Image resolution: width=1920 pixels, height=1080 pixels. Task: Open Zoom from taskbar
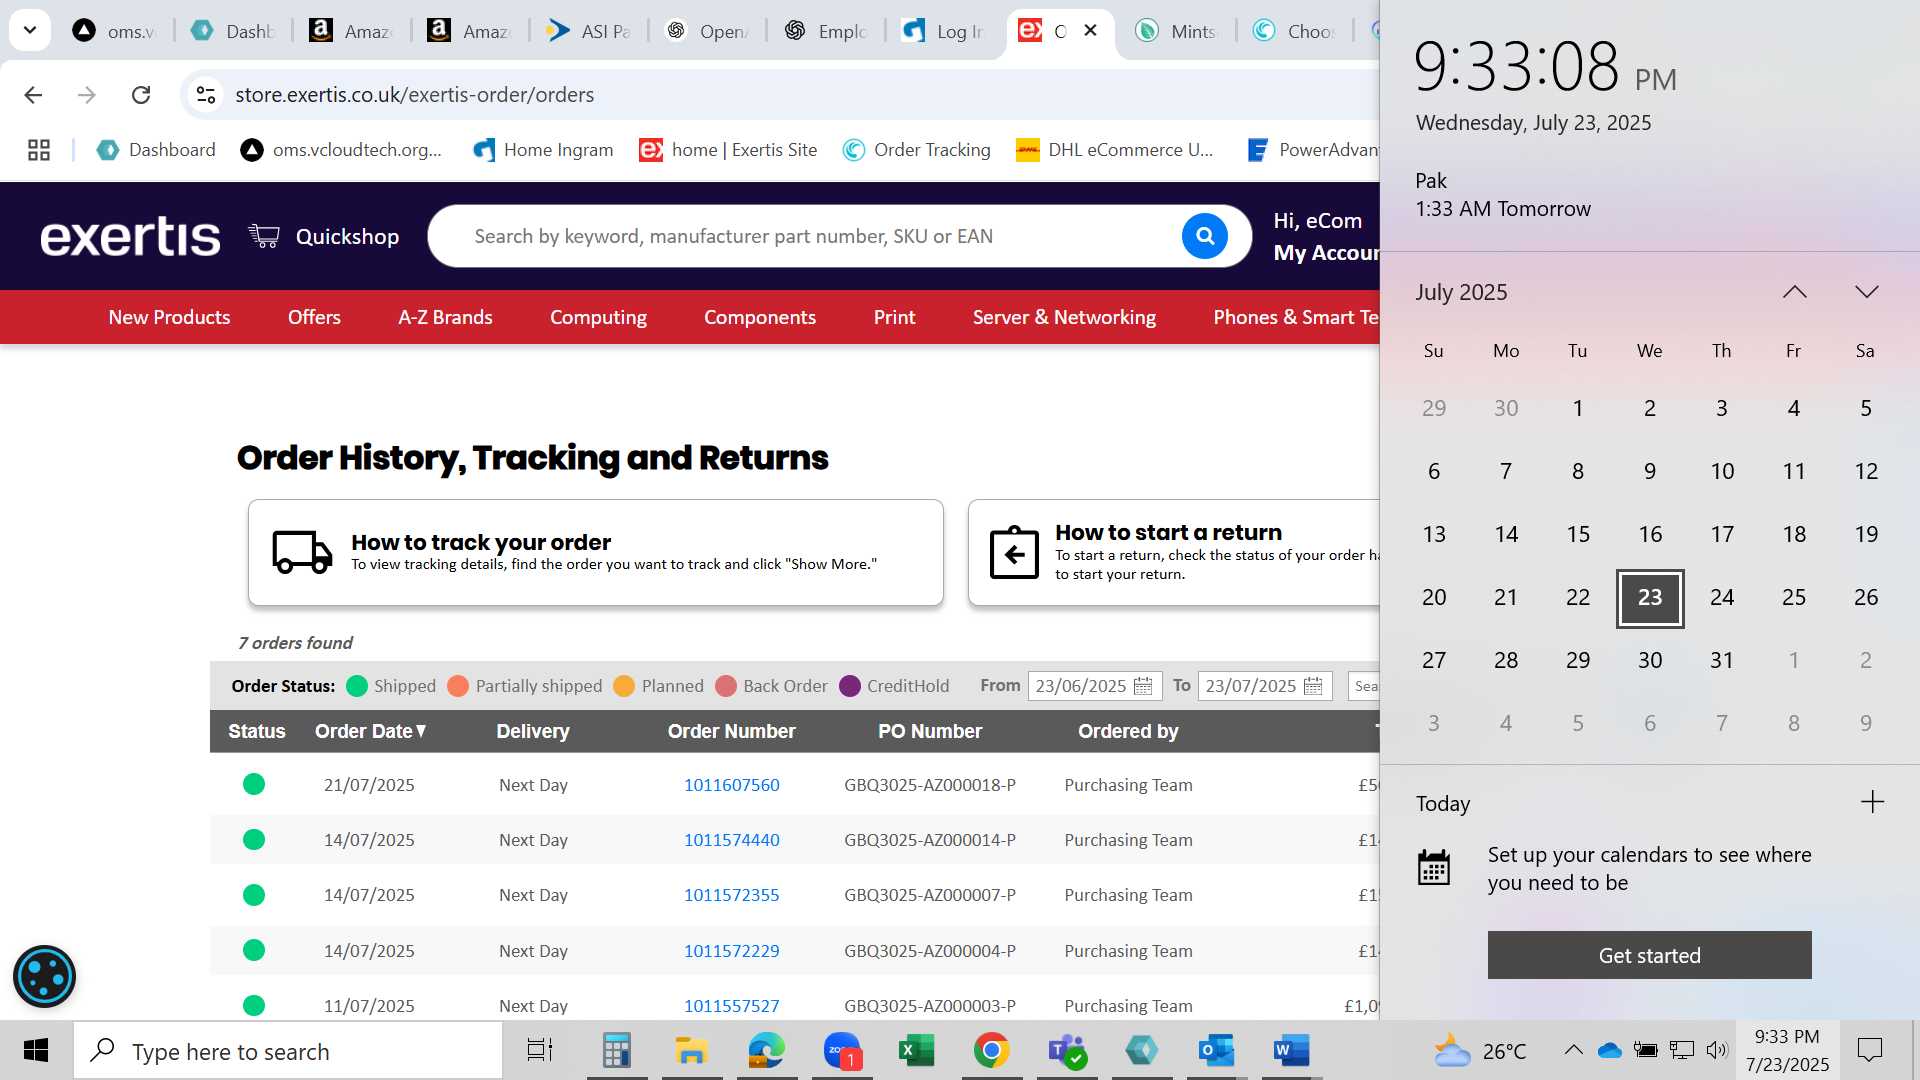[842, 1051]
